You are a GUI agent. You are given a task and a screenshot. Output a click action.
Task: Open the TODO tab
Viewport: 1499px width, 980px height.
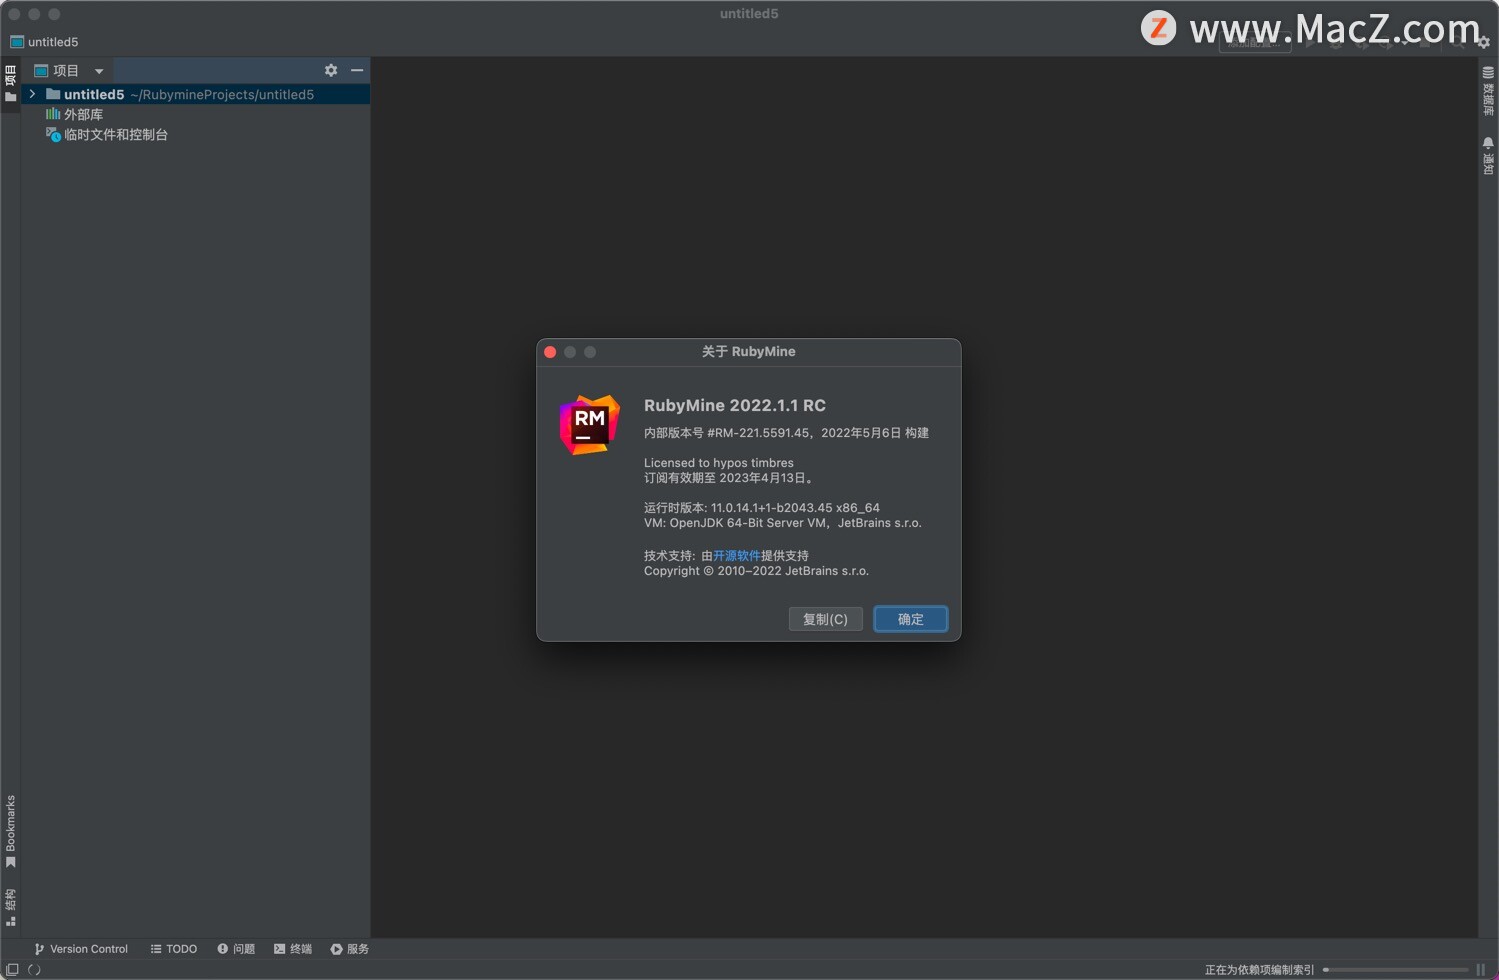[174, 949]
